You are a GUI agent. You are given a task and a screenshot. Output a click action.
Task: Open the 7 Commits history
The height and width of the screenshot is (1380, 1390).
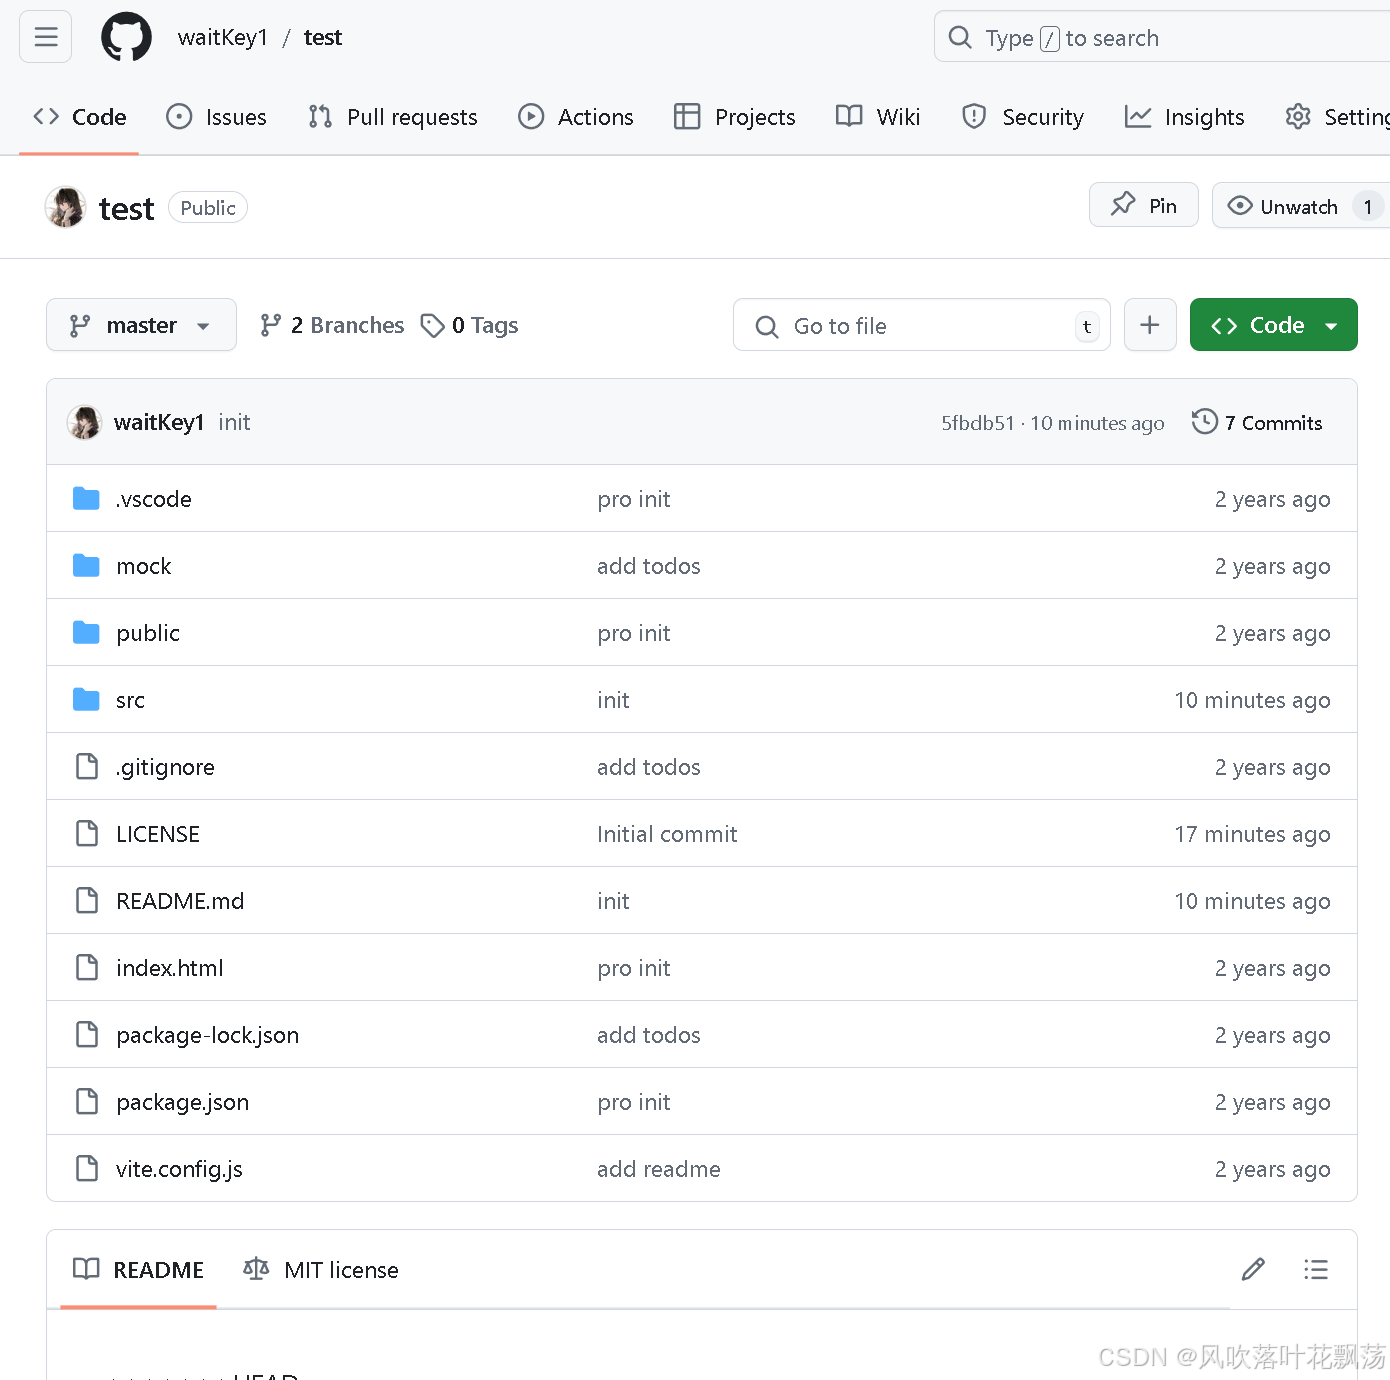1257,422
